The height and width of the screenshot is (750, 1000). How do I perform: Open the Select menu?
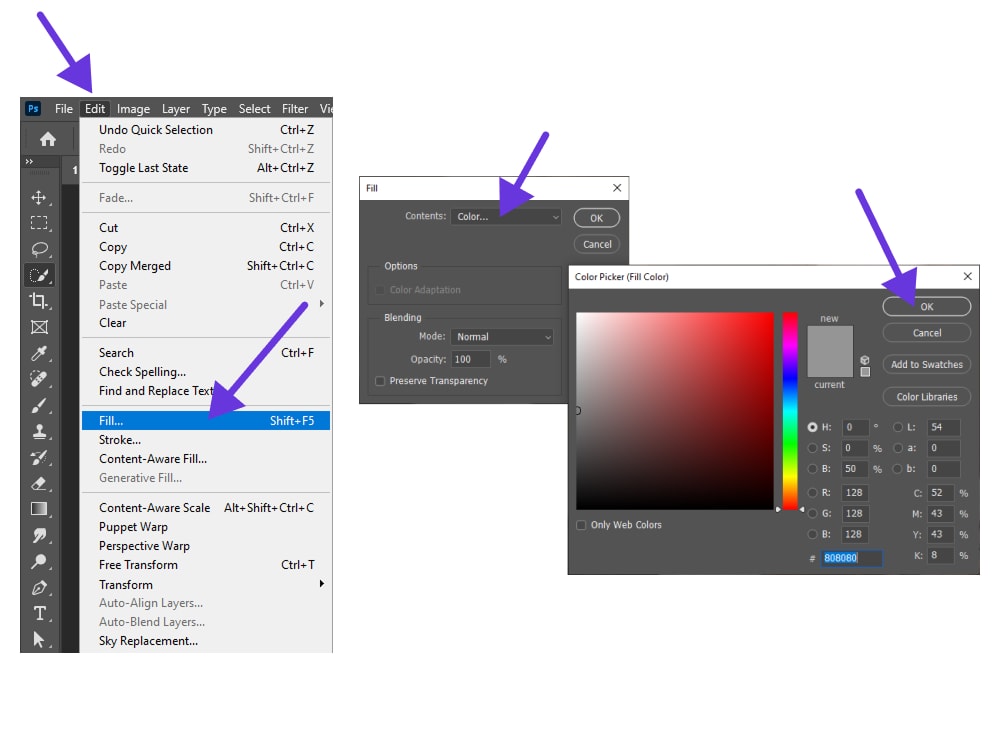[x=254, y=108]
